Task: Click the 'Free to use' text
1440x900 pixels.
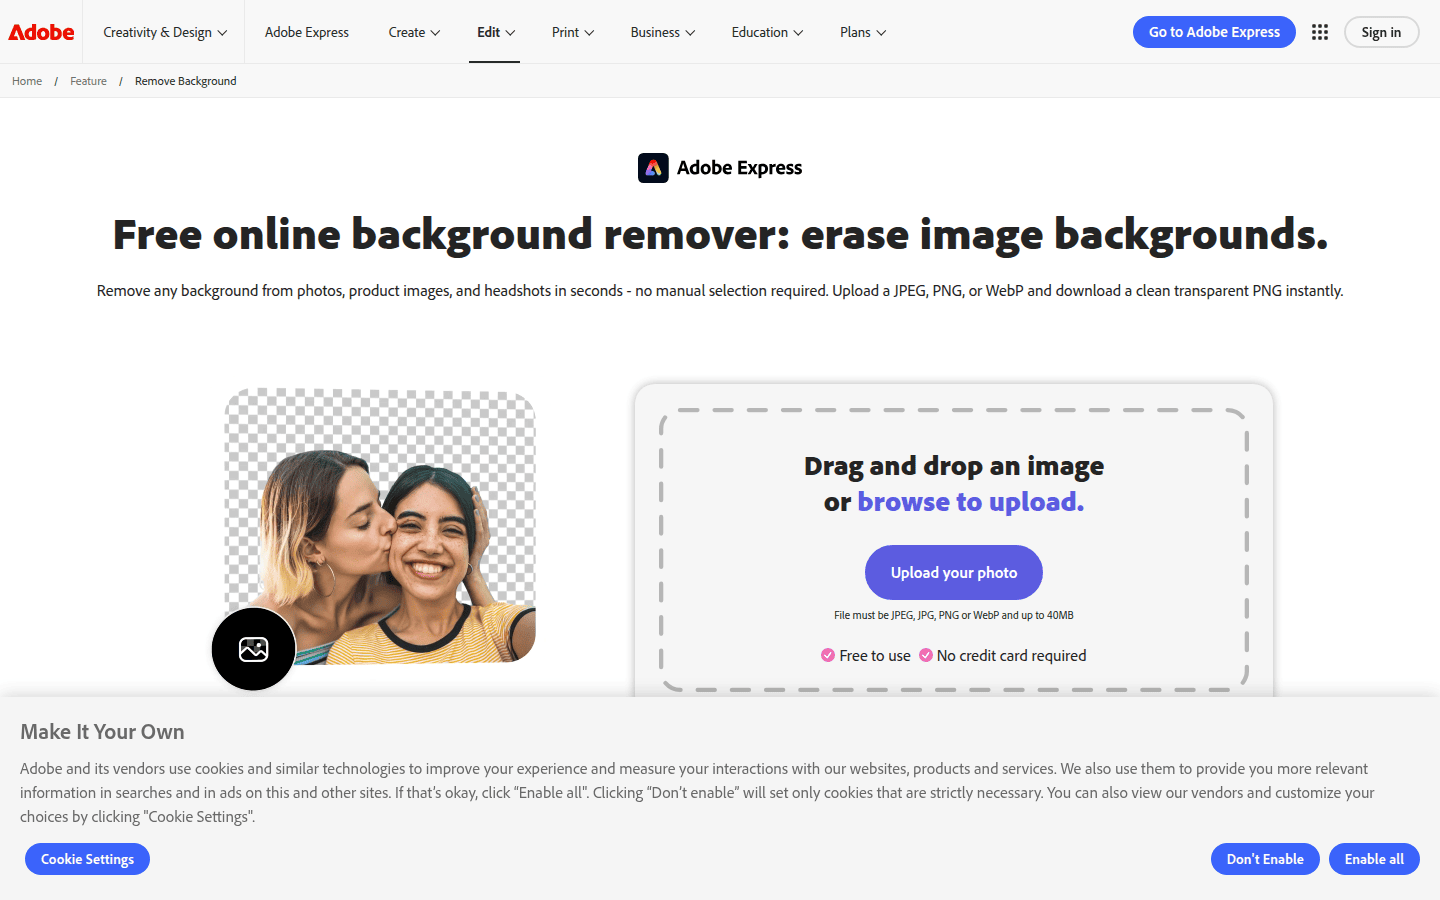Action: point(875,656)
